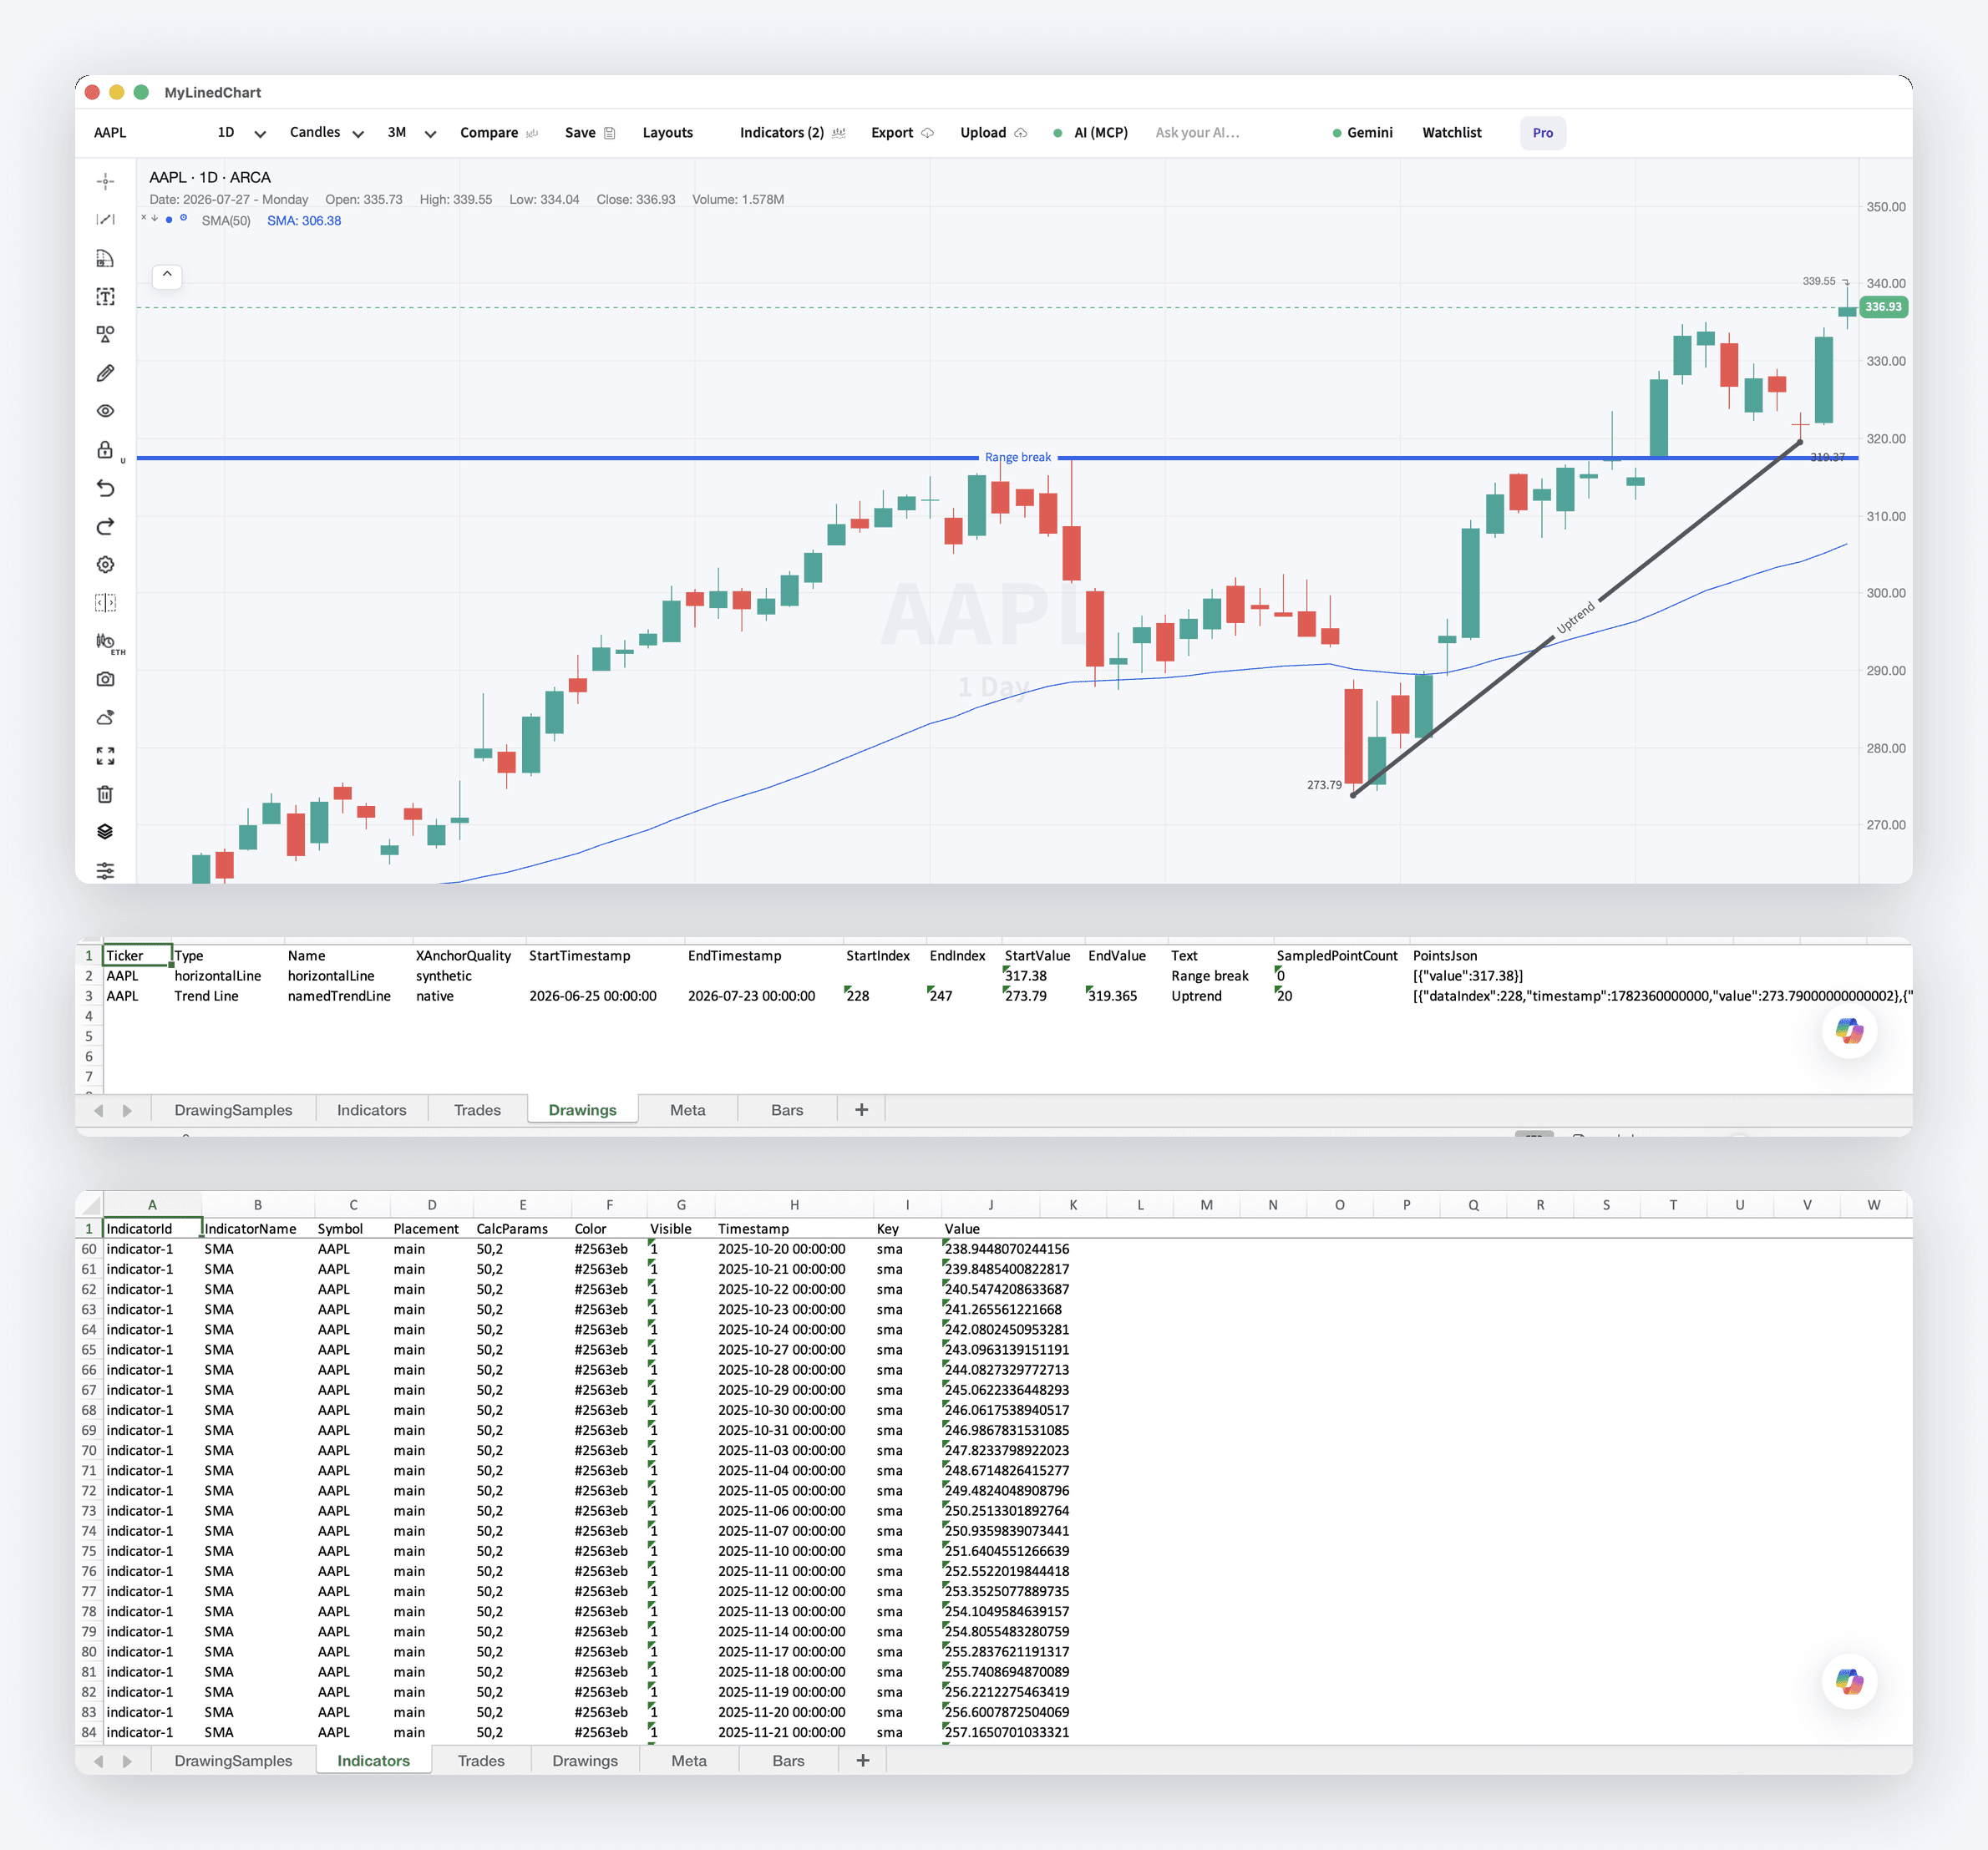Screen dimensions: 1988x1850
Task: Open the Candles chart type dropdown
Action: coord(326,133)
